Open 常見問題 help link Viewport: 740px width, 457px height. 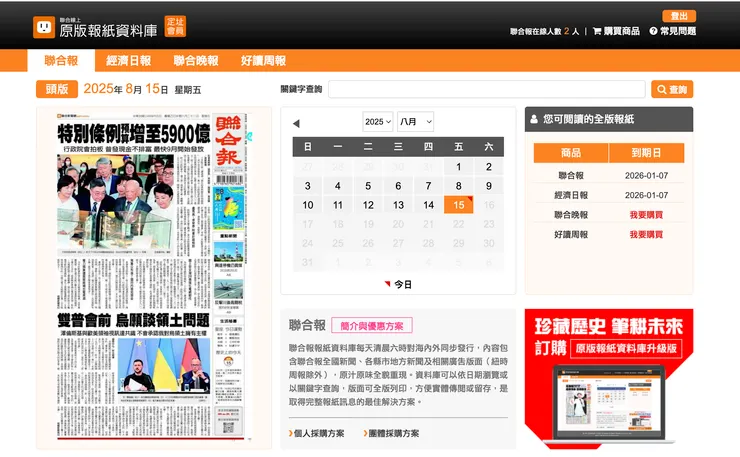(x=673, y=31)
